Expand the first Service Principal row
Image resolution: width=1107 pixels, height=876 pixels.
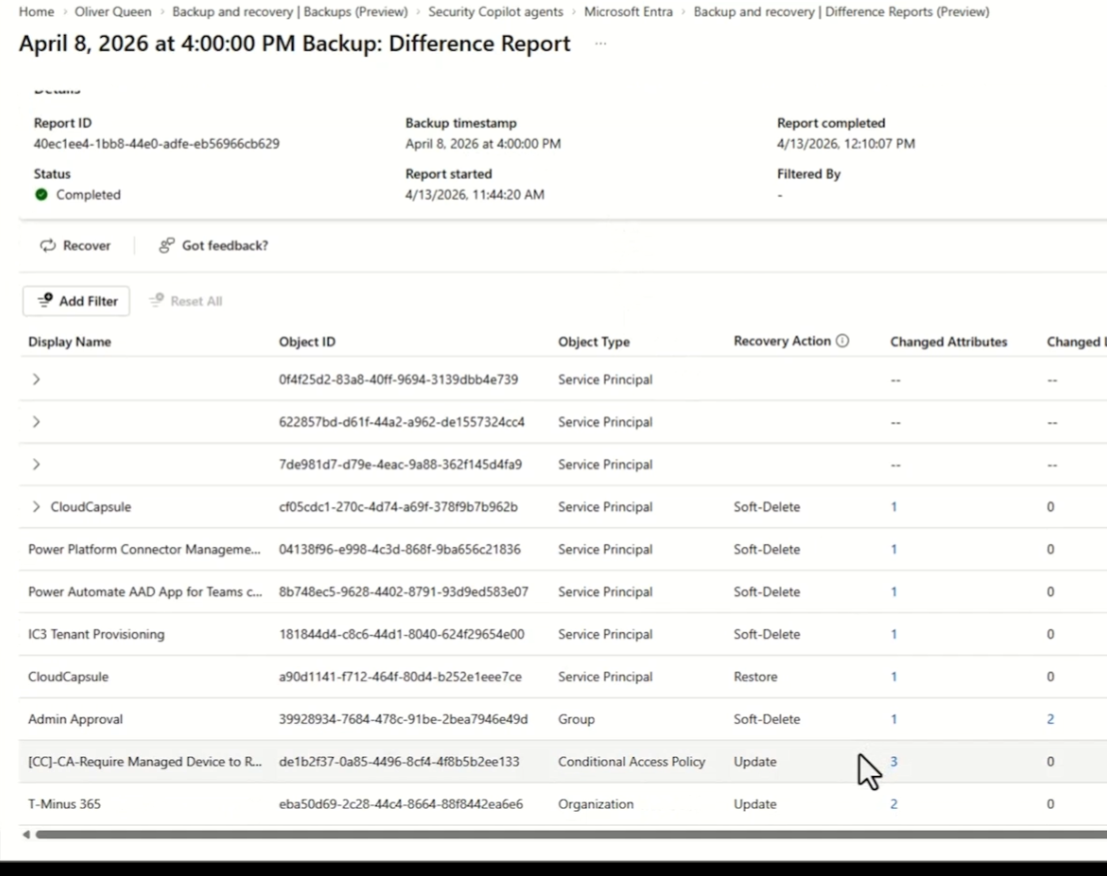click(36, 380)
